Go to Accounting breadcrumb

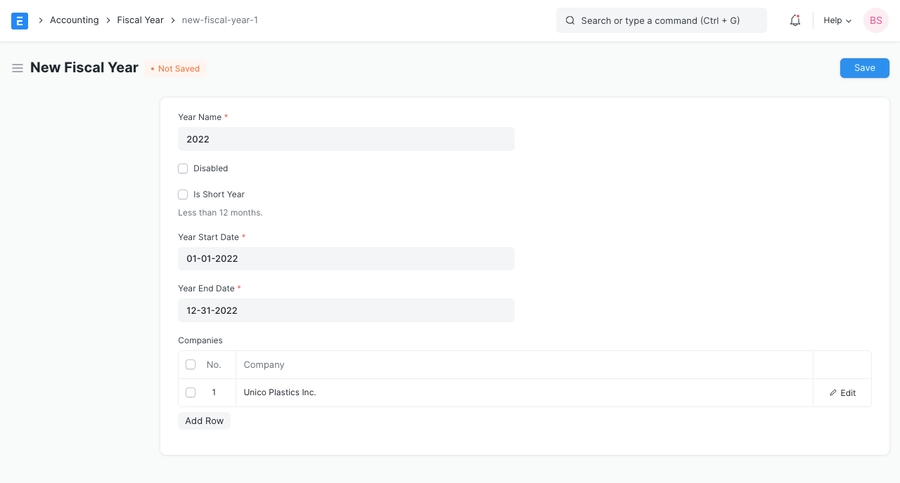74,20
